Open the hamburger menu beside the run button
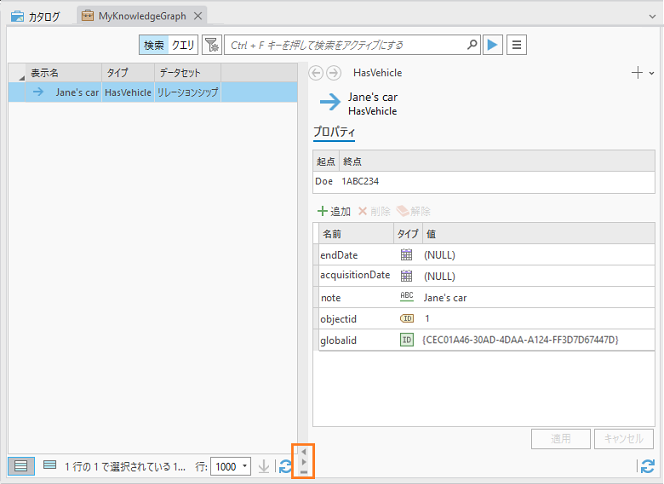Viewport: 664px width, 484px height. 516,45
